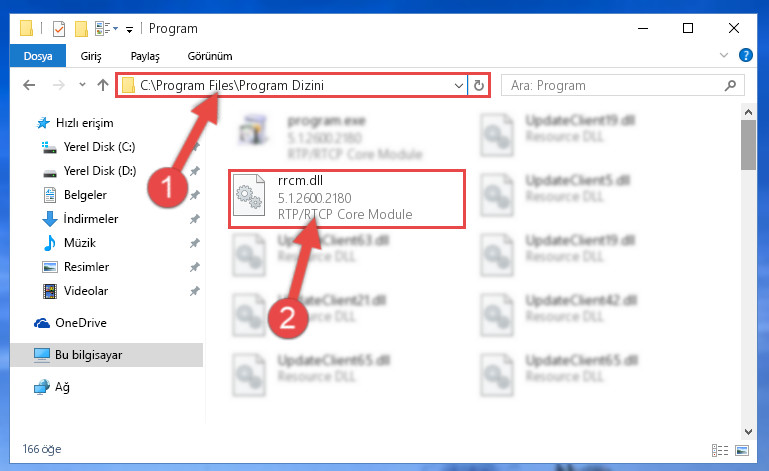Image resolution: width=769 pixels, height=471 pixels.
Task: Expand the ribbon with chevron
Action: (723, 55)
